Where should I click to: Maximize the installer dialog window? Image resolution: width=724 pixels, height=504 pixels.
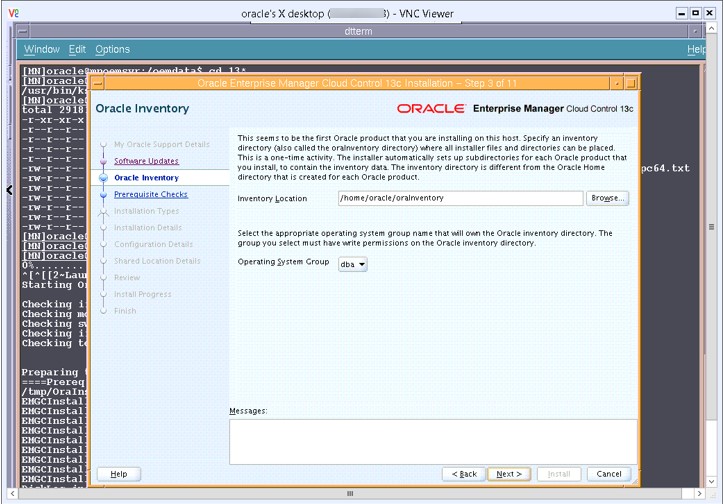(631, 84)
